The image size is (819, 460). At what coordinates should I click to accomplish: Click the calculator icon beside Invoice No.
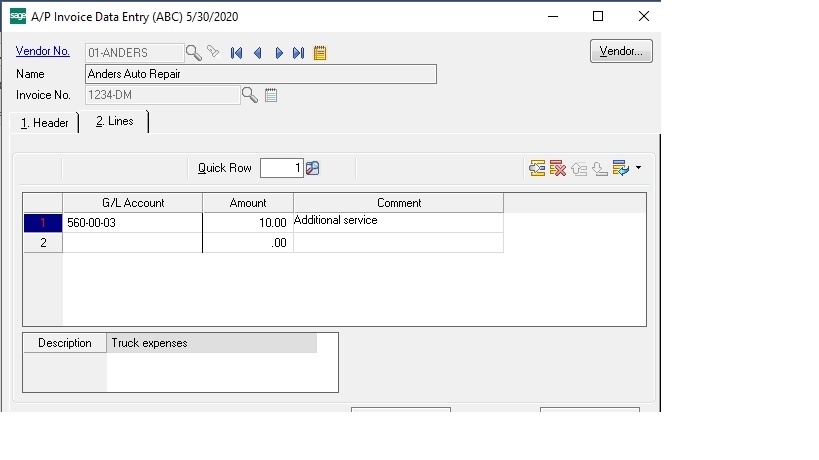(270, 95)
